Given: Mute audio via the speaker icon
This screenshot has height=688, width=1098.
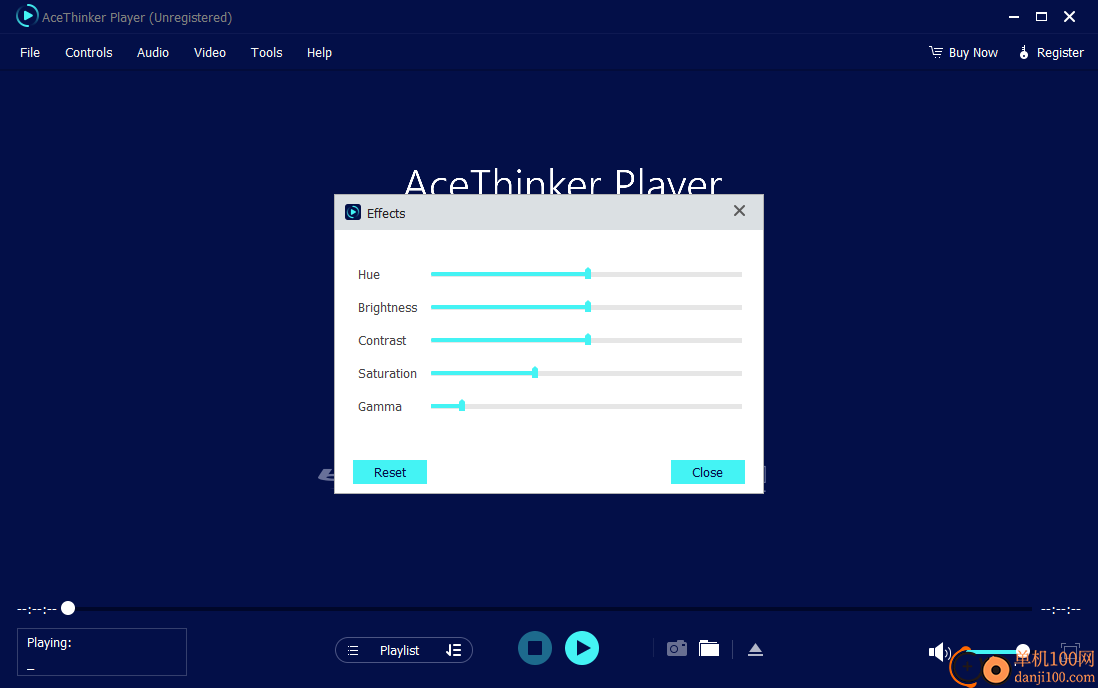Looking at the screenshot, I should coord(939,652).
